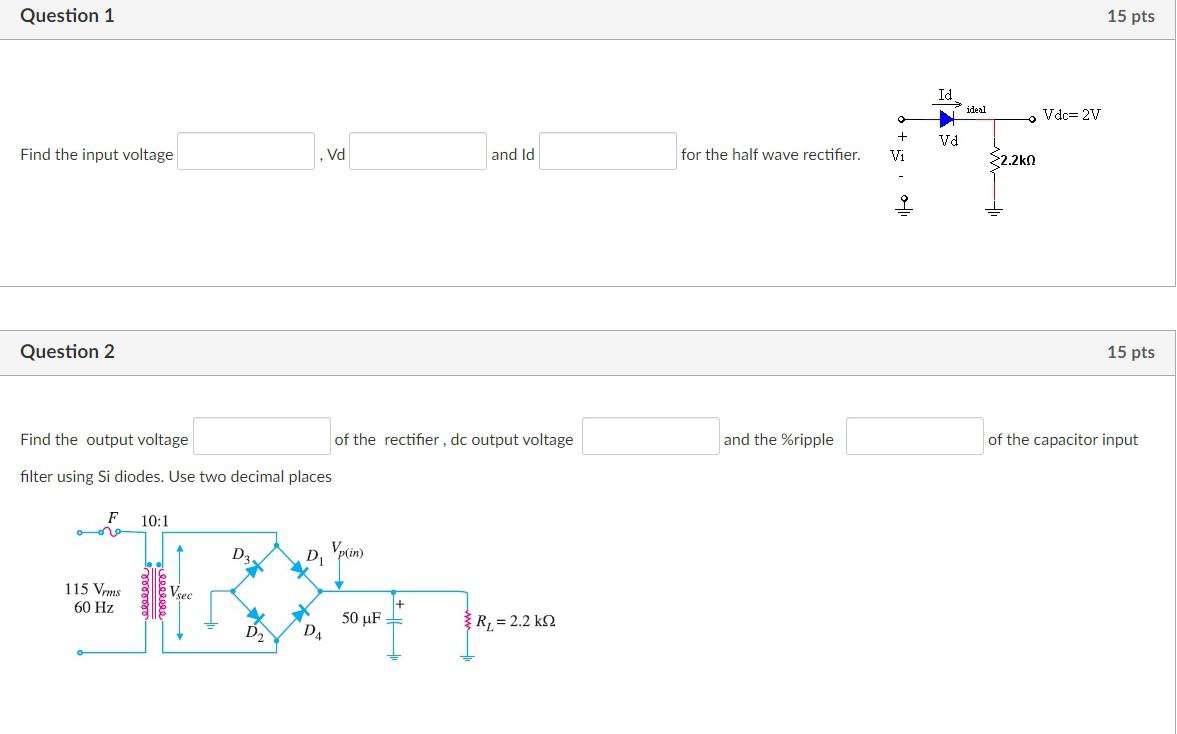Click the output voltage answer box in Question 2
This screenshot has height=734, width=1177.
tap(262, 435)
